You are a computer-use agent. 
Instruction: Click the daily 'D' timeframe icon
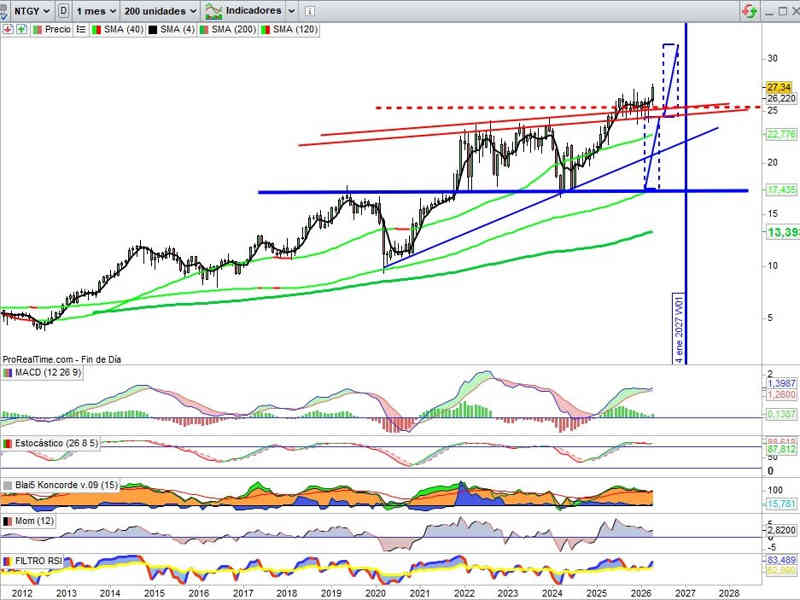pyautogui.click(x=64, y=10)
